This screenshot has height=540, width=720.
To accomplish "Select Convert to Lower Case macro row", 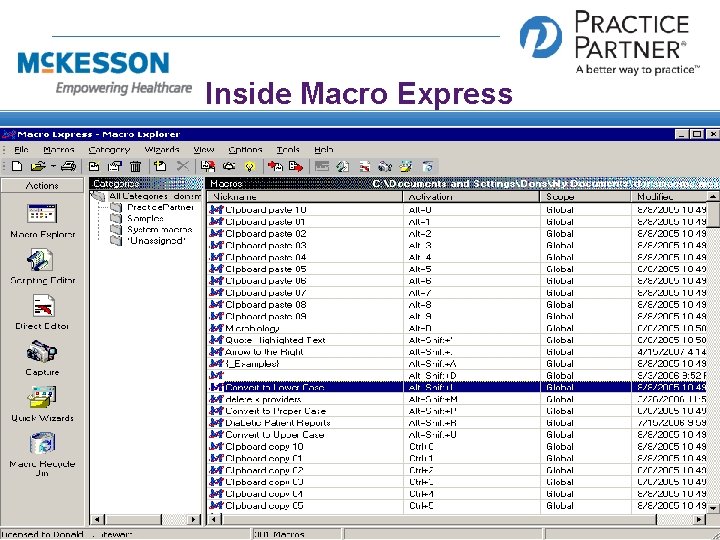I will pos(457,388).
